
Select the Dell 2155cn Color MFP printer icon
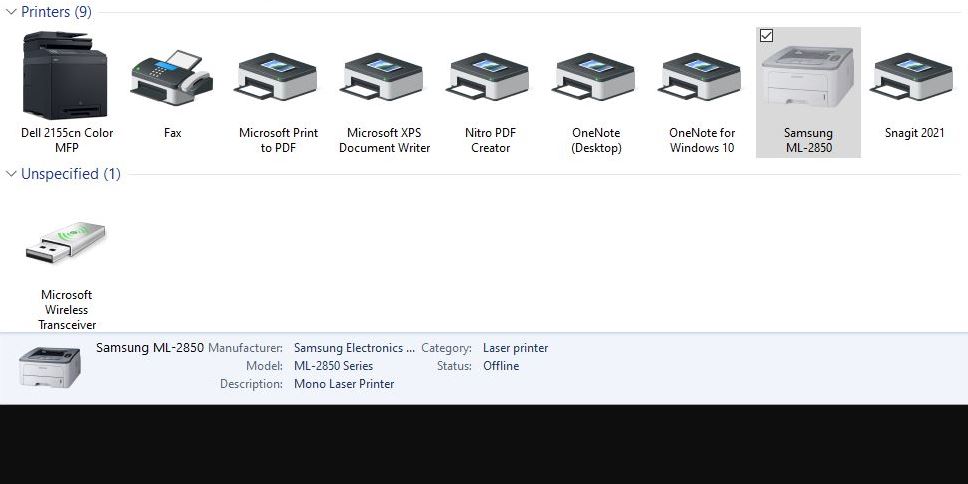pyautogui.click(x=65, y=75)
